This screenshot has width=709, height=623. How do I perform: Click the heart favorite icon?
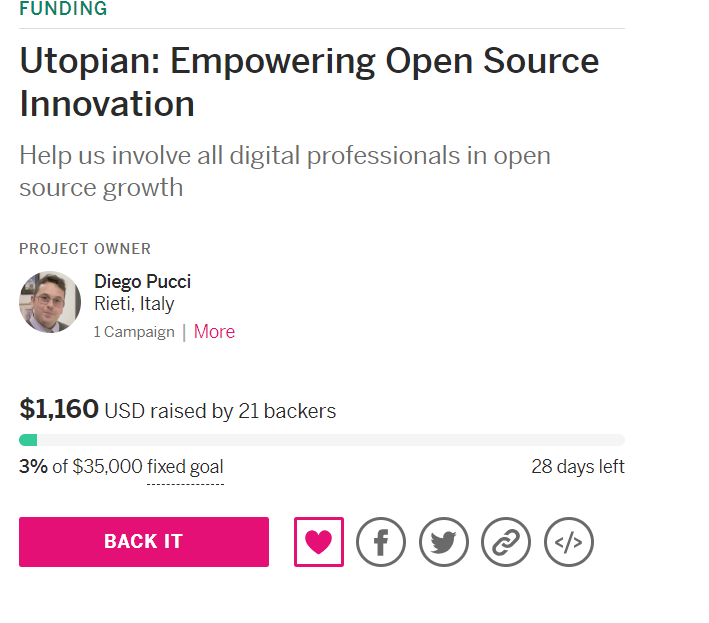point(319,542)
